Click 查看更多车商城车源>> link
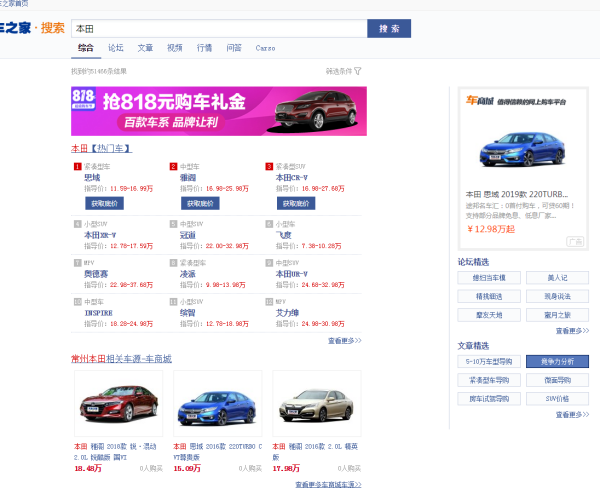The width and height of the screenshot is (600, 494). click(x=328, y=484)
